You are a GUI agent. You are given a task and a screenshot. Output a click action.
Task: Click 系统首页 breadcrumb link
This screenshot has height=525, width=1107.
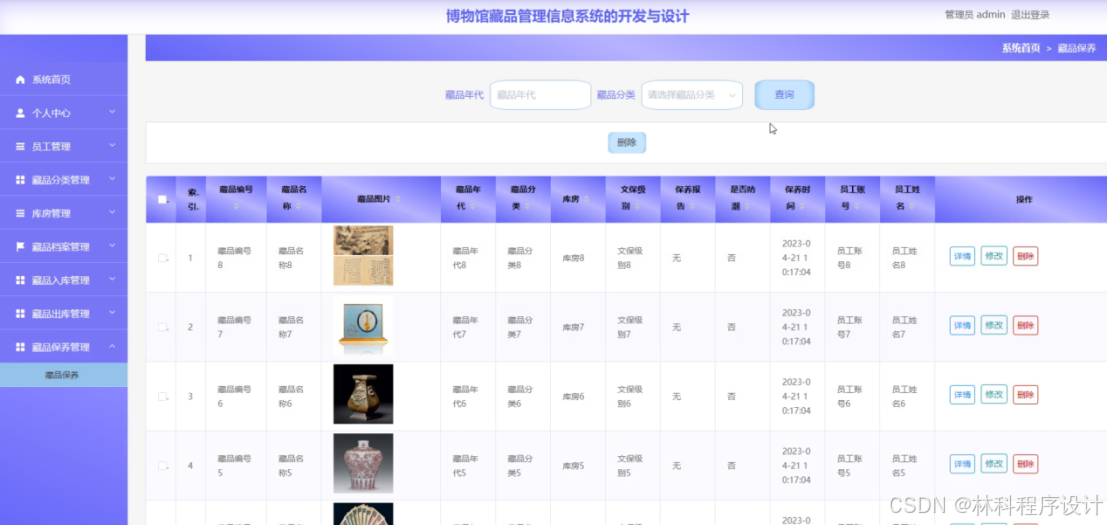point(1021,48)
